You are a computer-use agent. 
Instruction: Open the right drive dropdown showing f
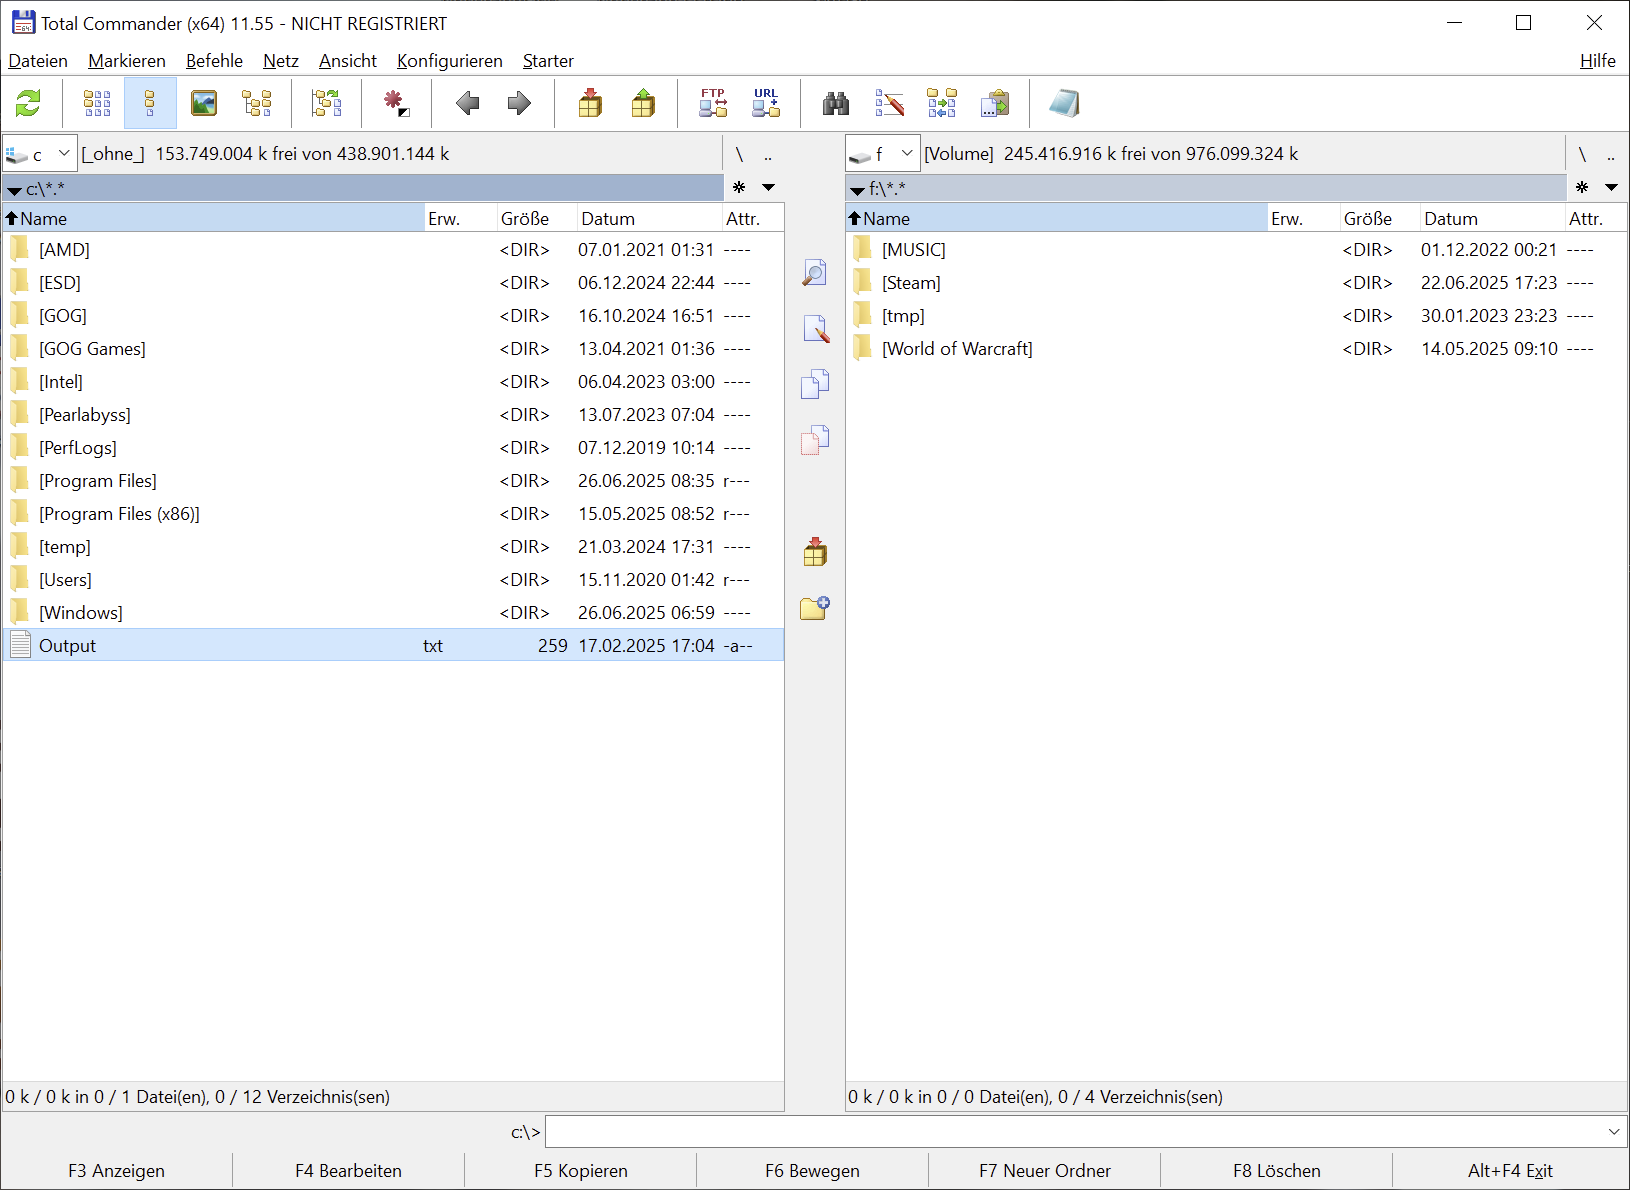883,154
